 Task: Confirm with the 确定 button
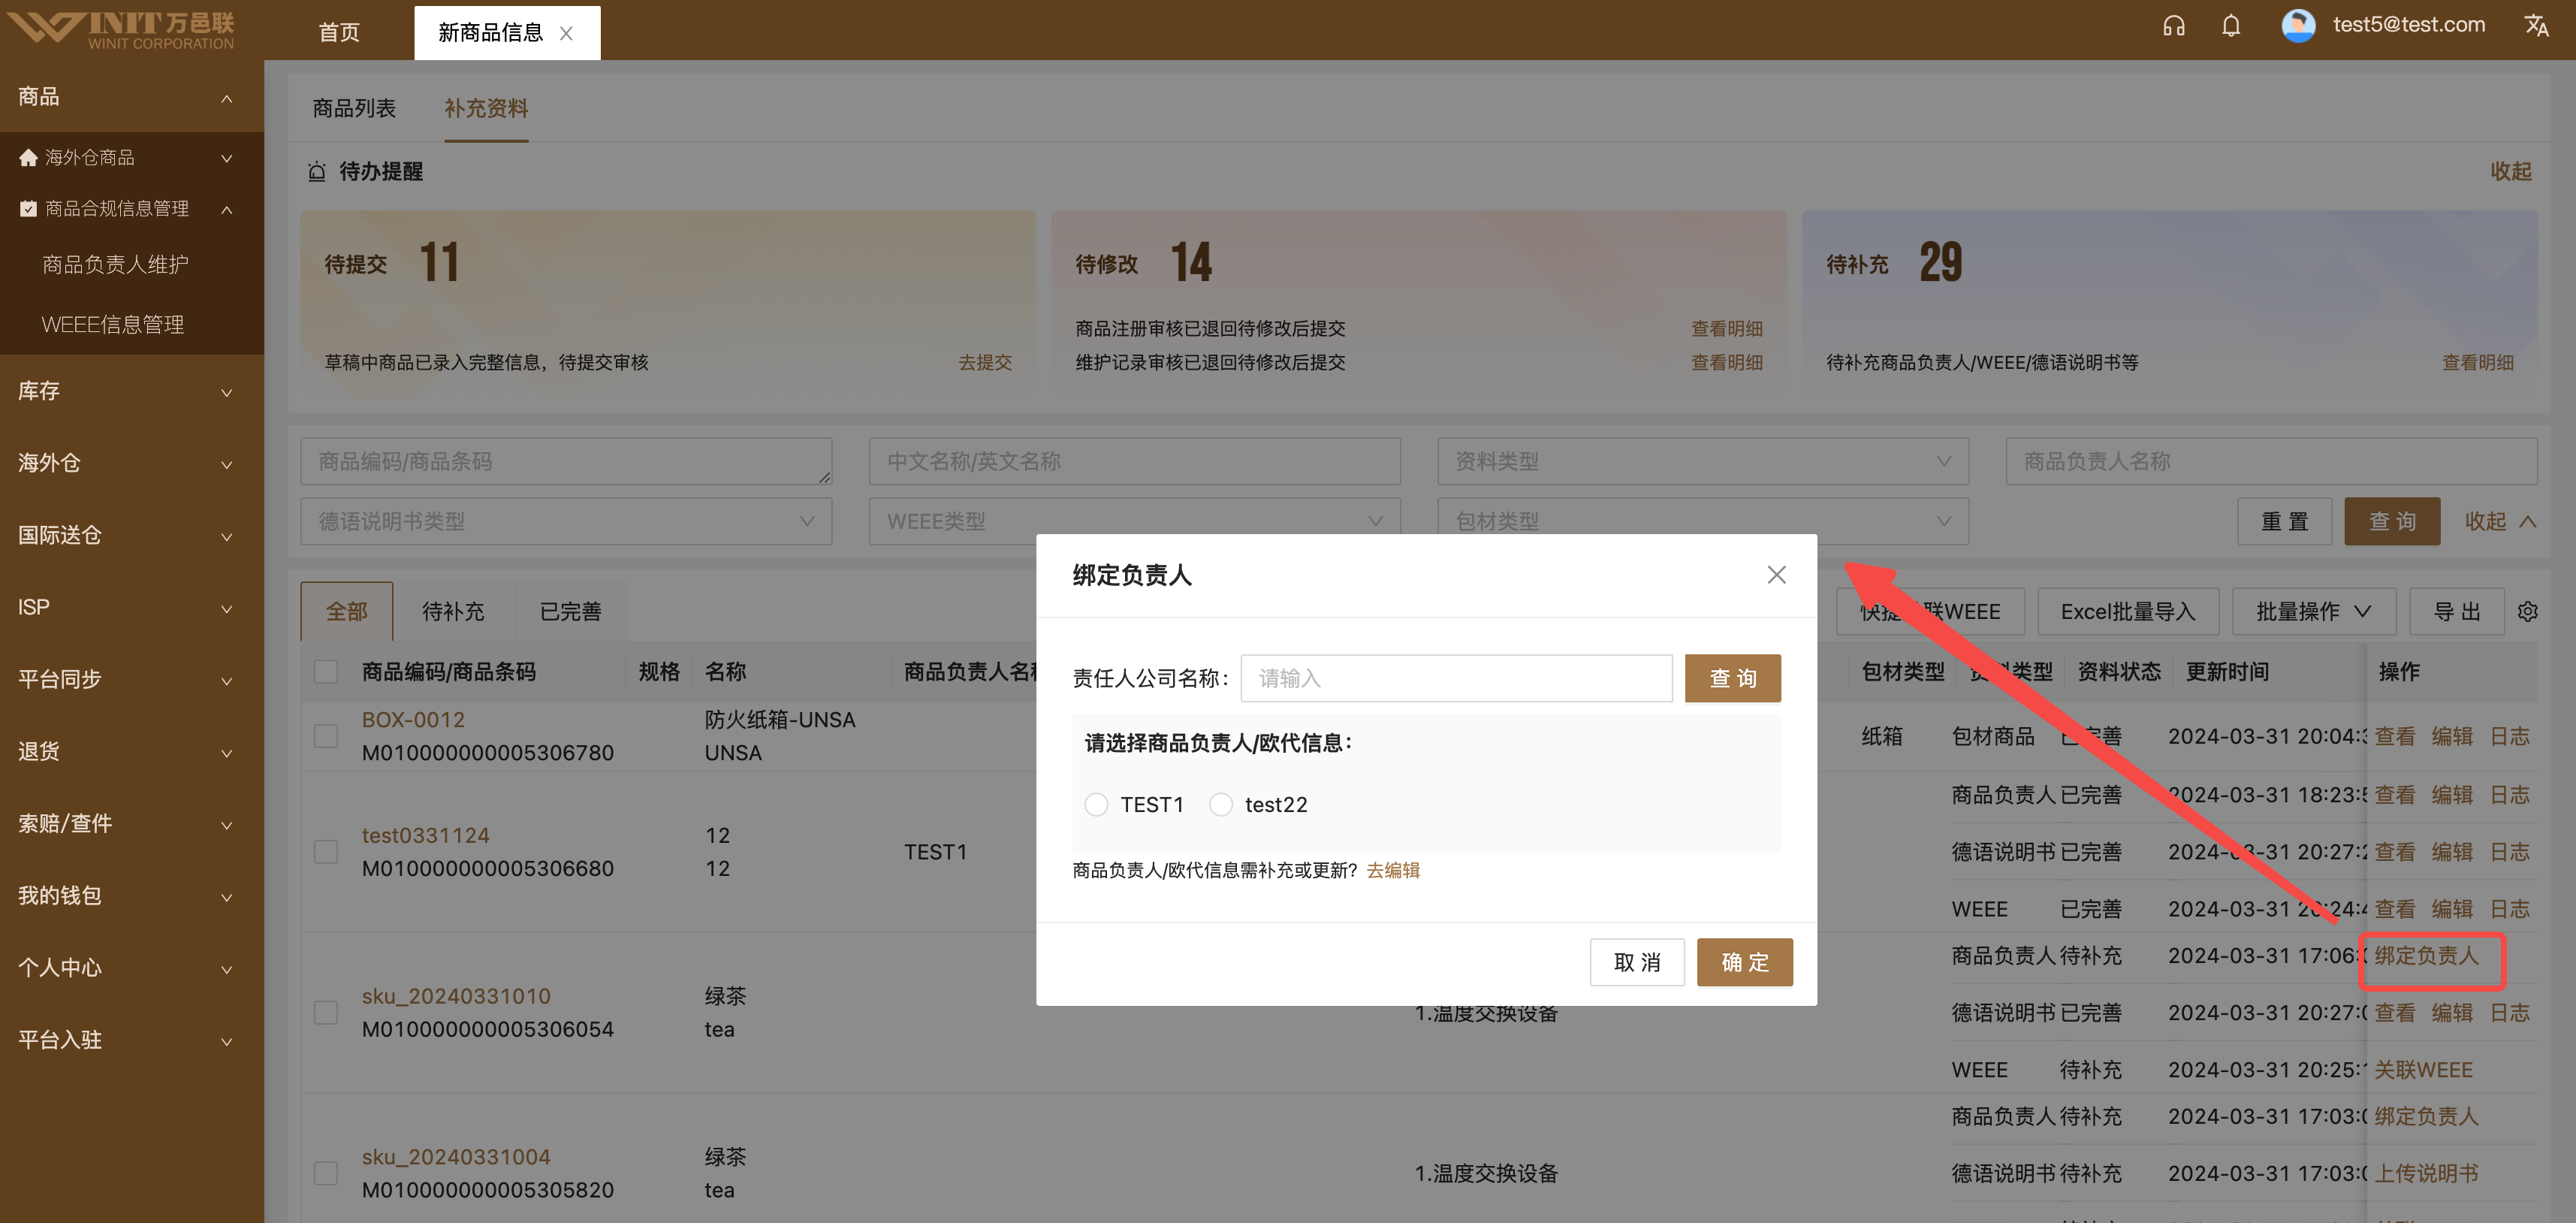(1745, 962)
